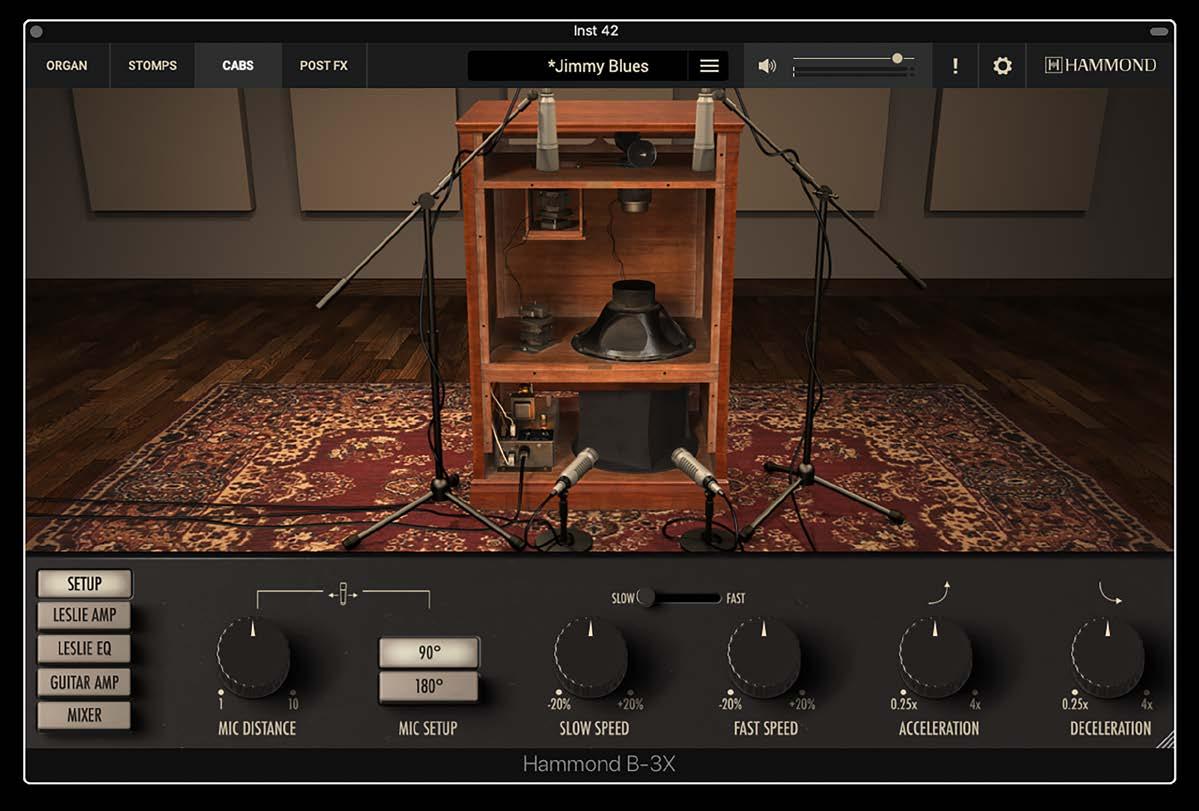Click the SLOW SPEED knob
1199x811 pixels.
pyautogui.click(x=590, y=657)
